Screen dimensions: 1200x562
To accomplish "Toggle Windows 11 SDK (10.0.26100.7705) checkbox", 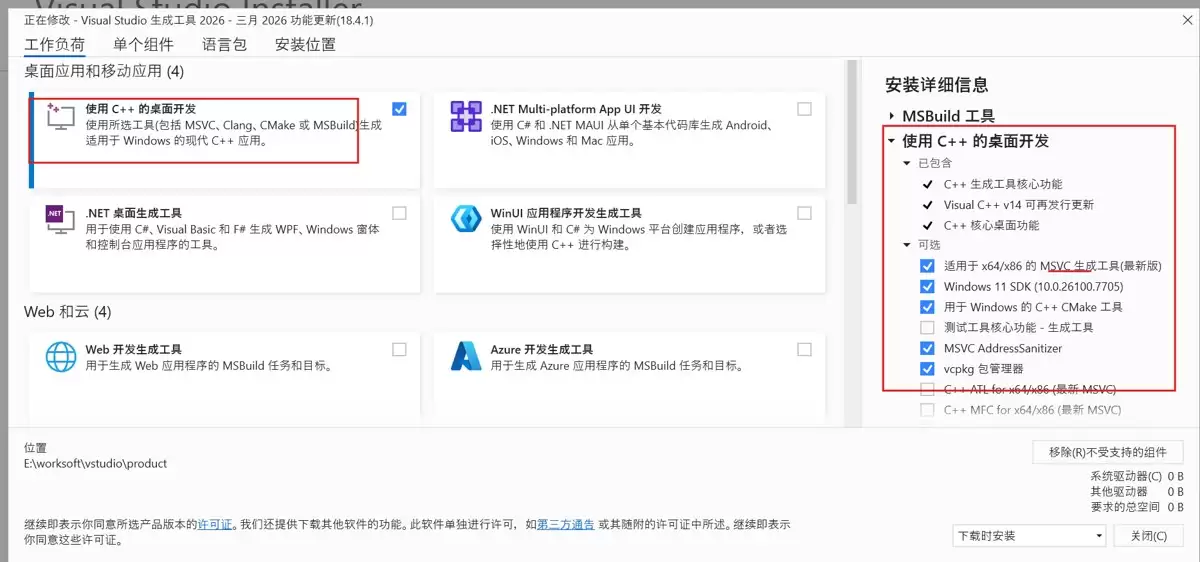I will (927, 286).
